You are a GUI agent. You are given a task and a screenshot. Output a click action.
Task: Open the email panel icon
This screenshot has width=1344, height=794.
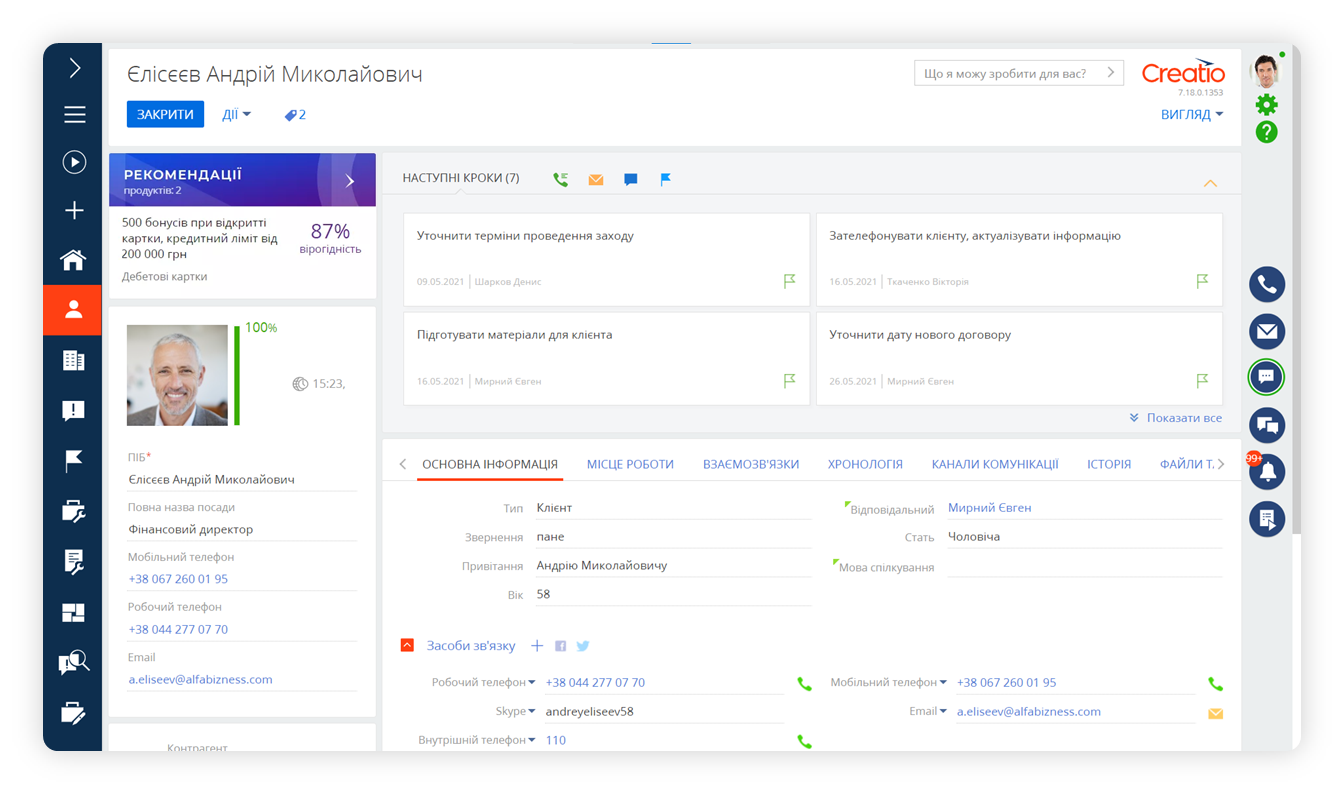click(x=1266, y=331)
